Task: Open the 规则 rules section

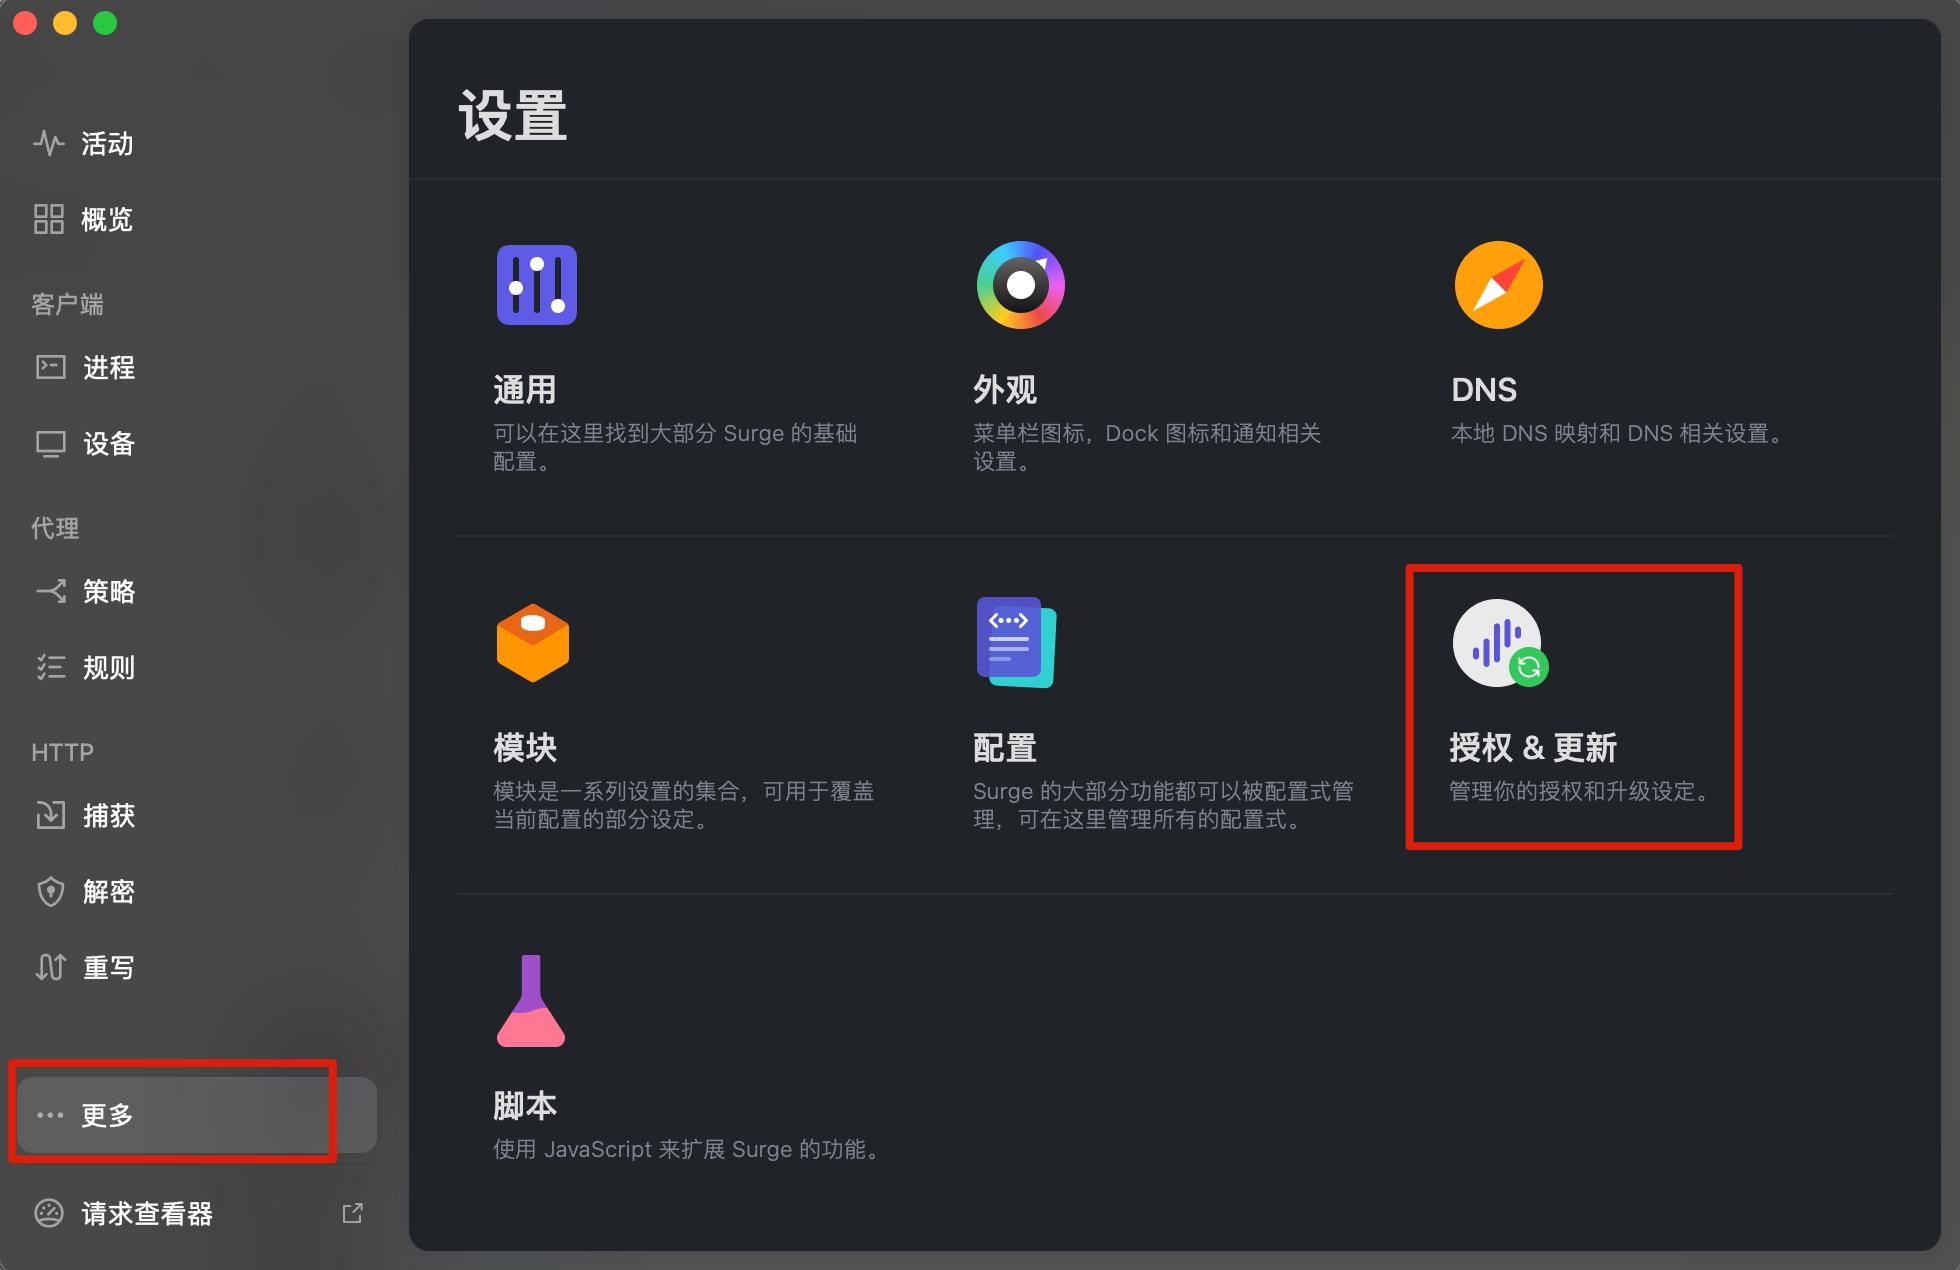Action: (x=108, y=668)
